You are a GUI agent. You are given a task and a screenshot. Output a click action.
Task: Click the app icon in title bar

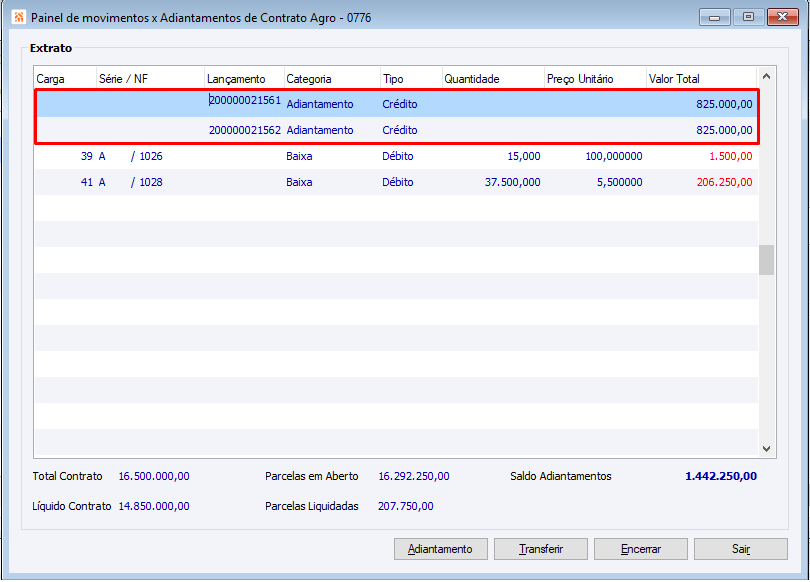(x=19, y=17)
